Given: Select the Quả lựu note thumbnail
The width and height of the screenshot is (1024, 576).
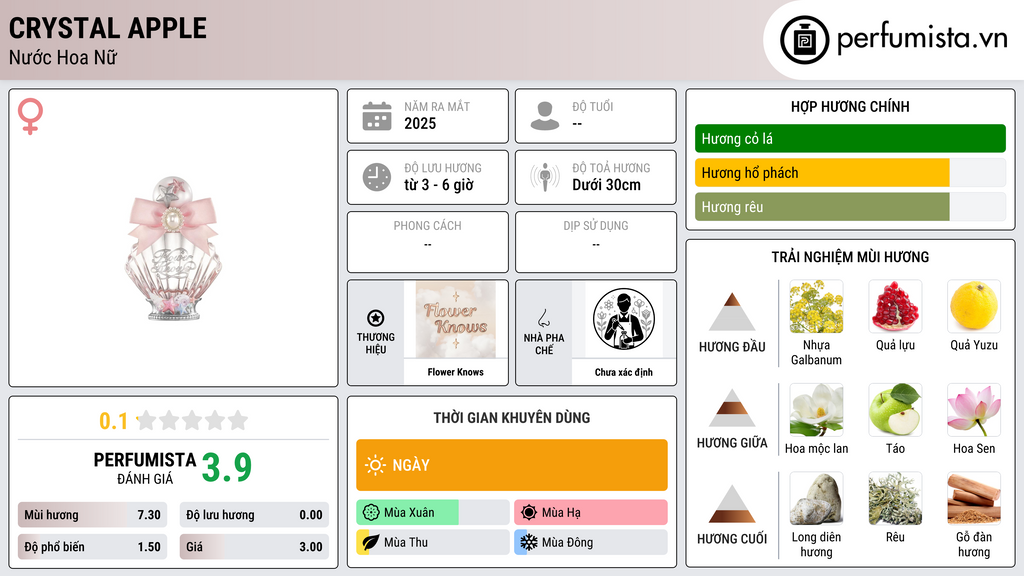Looking at the screenshot, I should click(x=895, y=306).
